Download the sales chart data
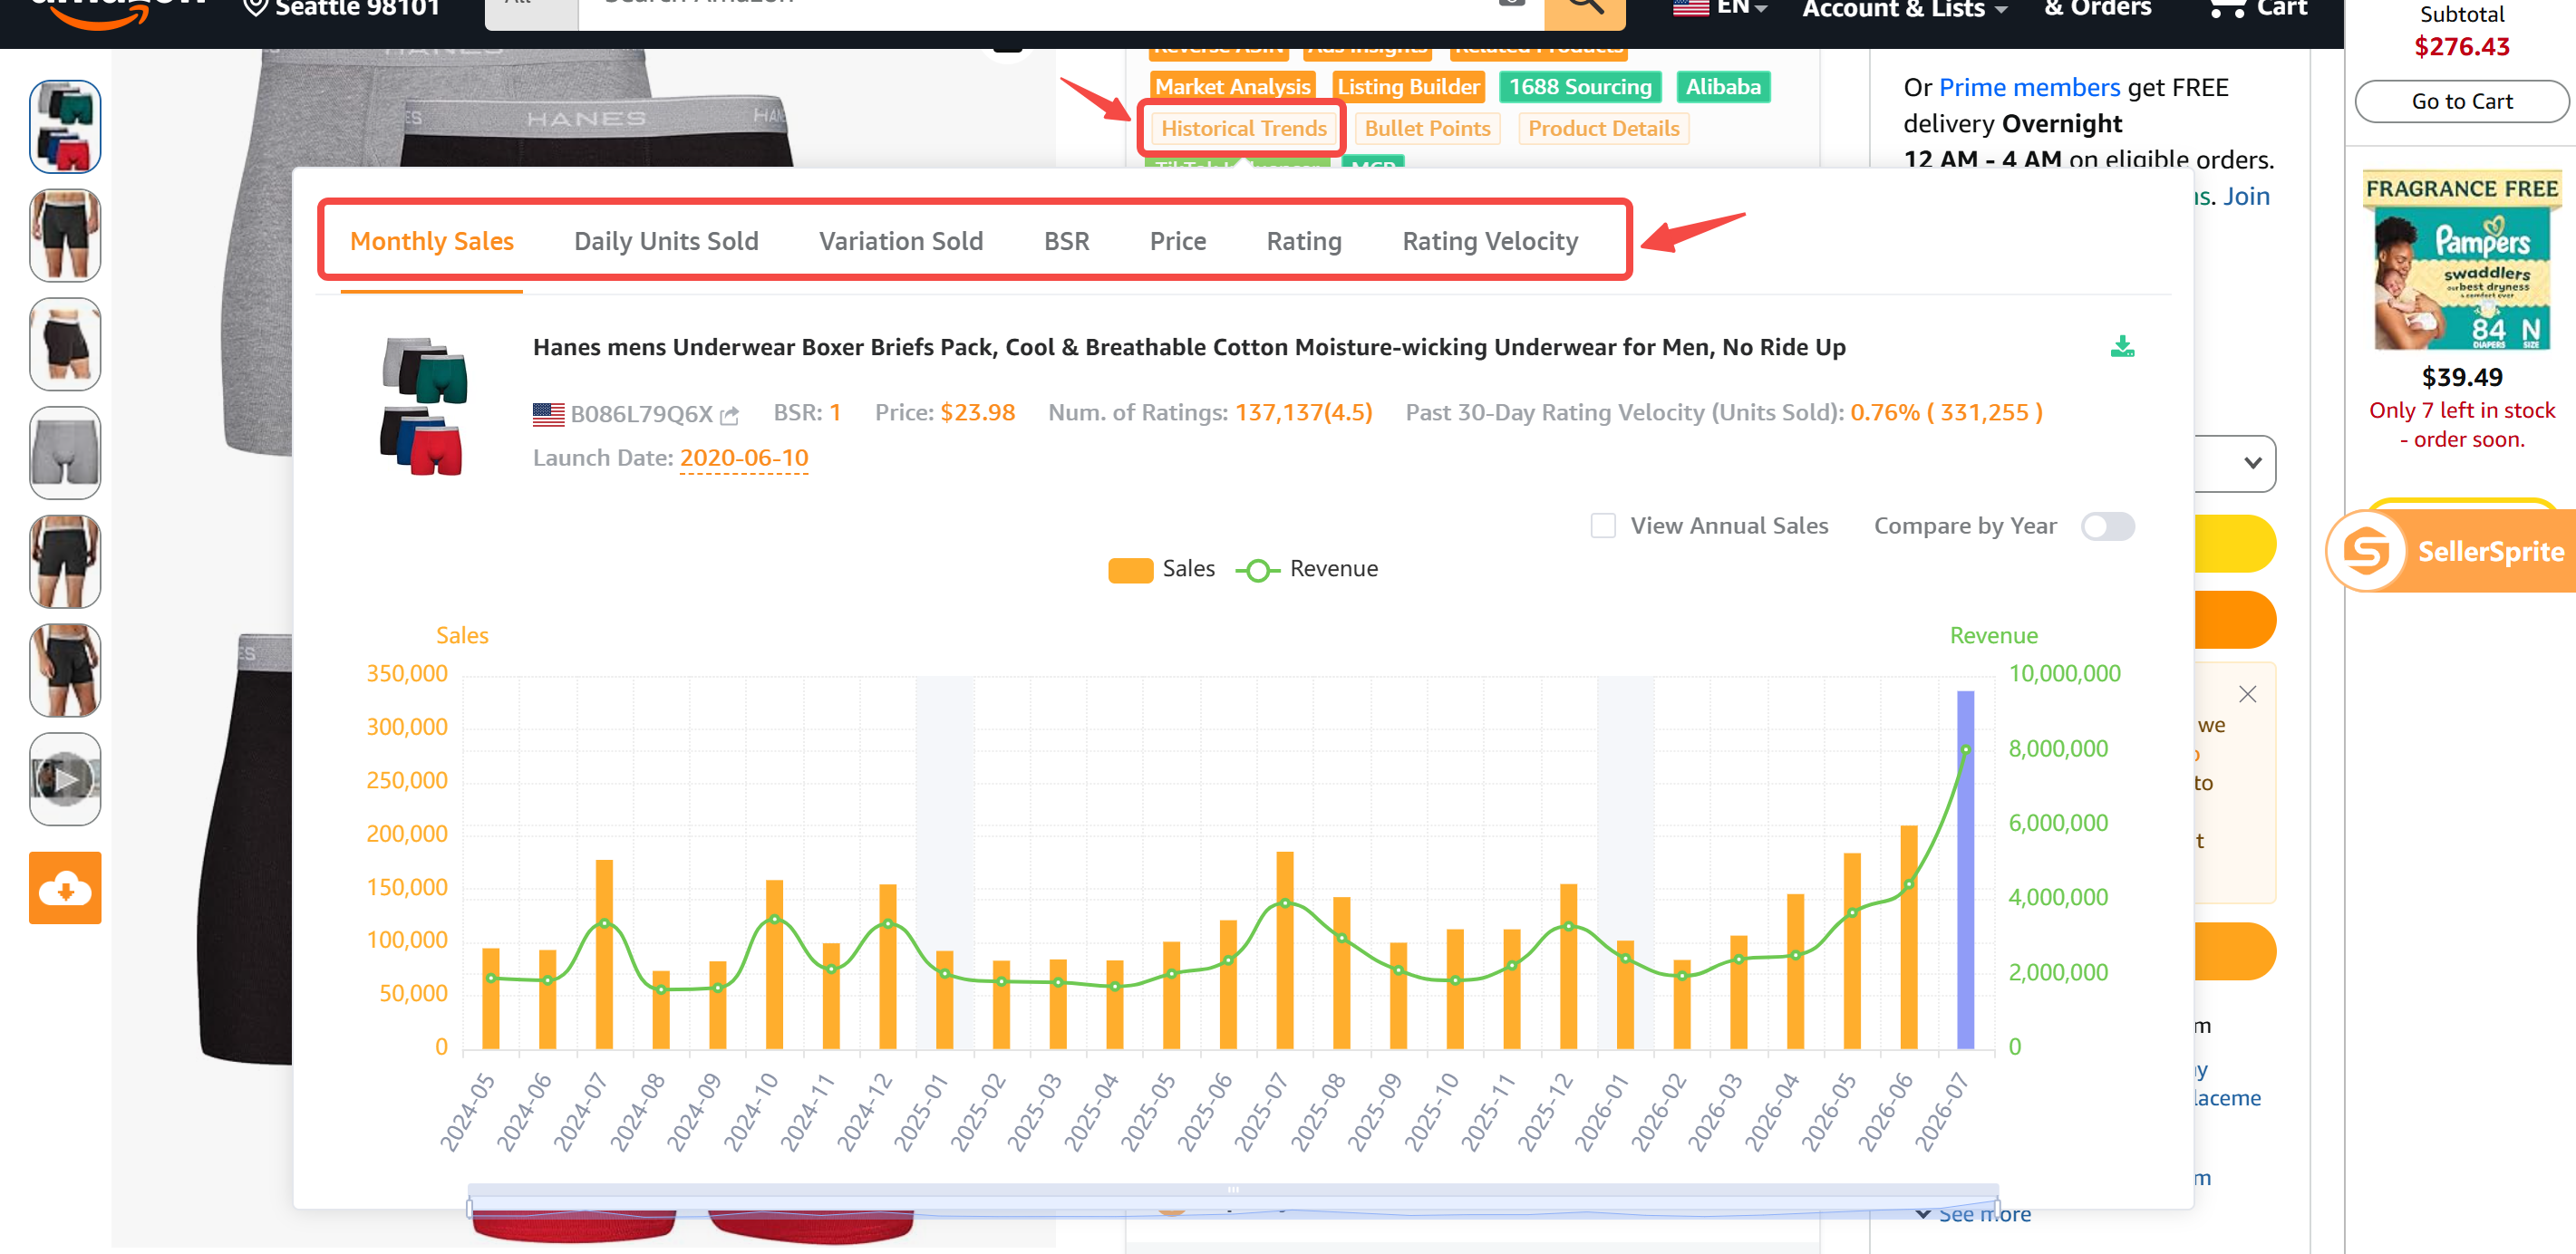 tap(2121, 346)
